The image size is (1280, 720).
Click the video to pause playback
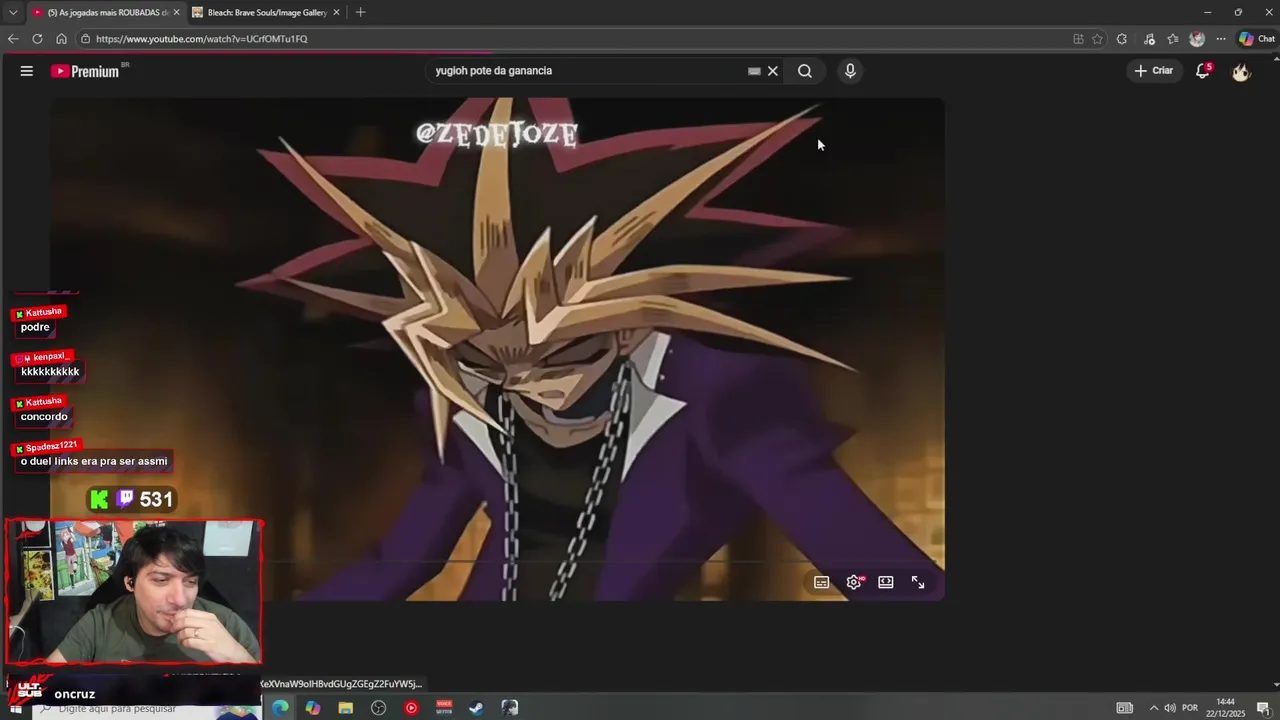pyautogui.click(x=497, y=349)
